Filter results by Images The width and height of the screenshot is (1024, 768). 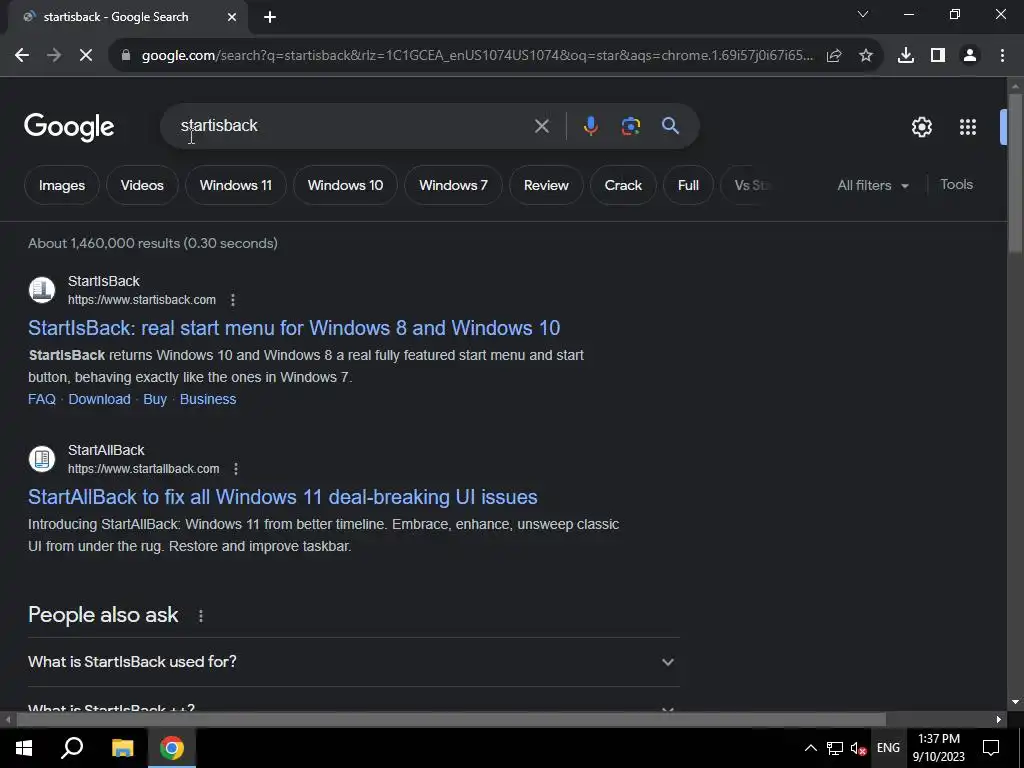62,185
